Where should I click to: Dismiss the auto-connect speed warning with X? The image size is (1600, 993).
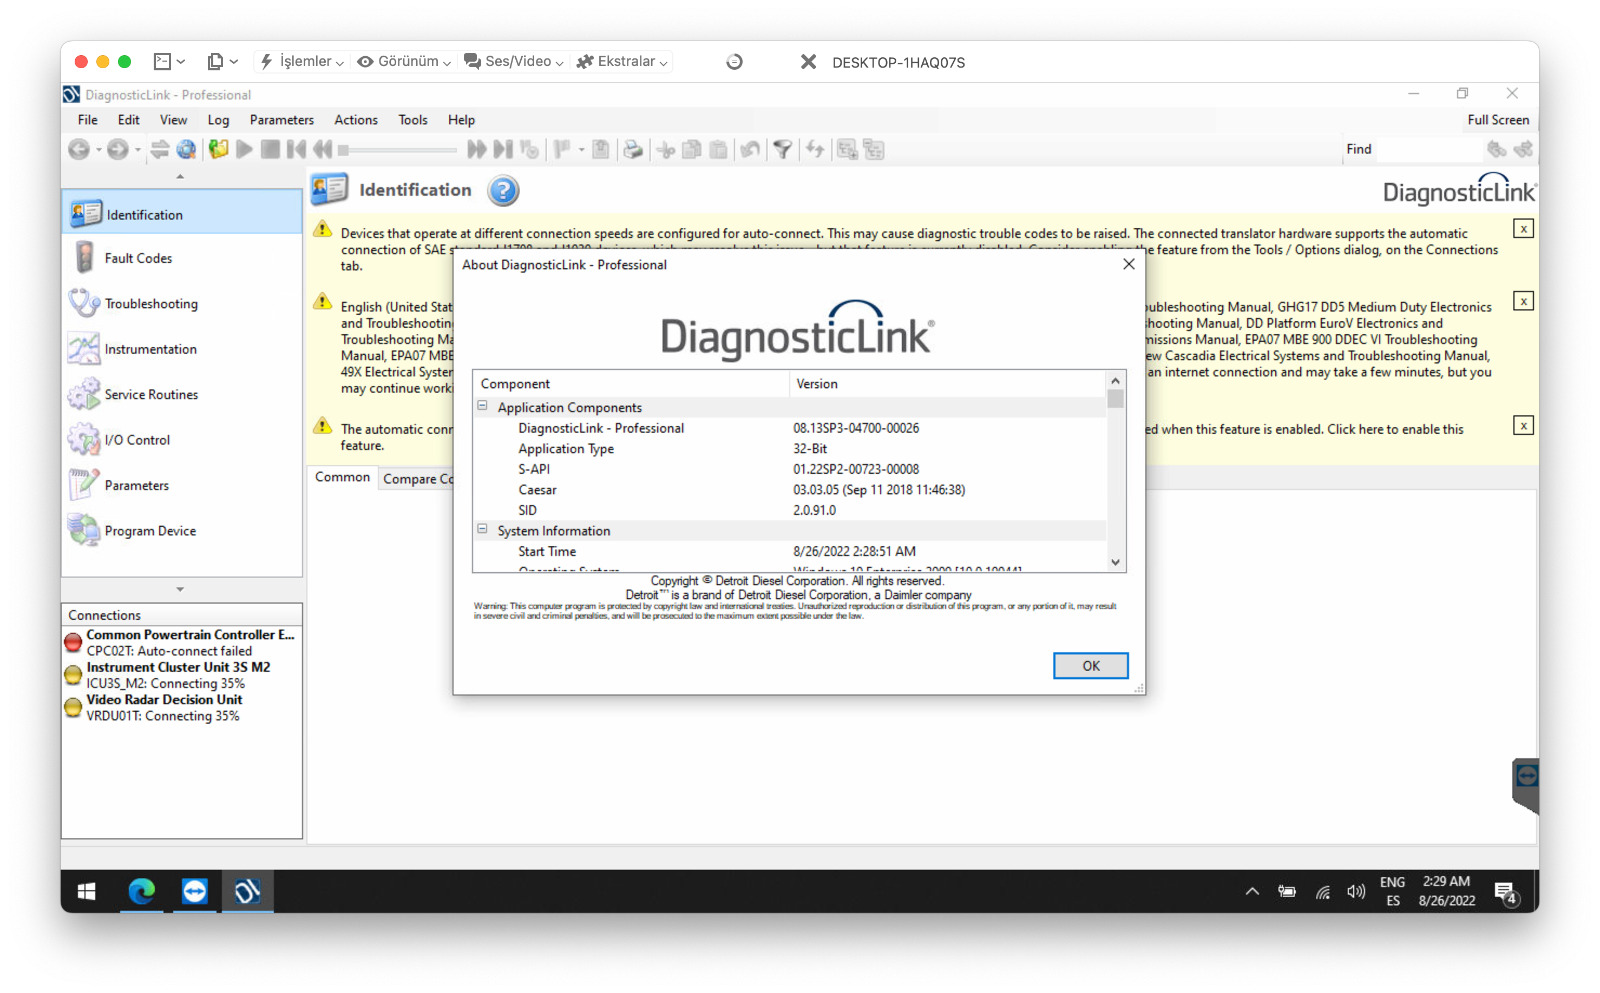coord(1523,229)
